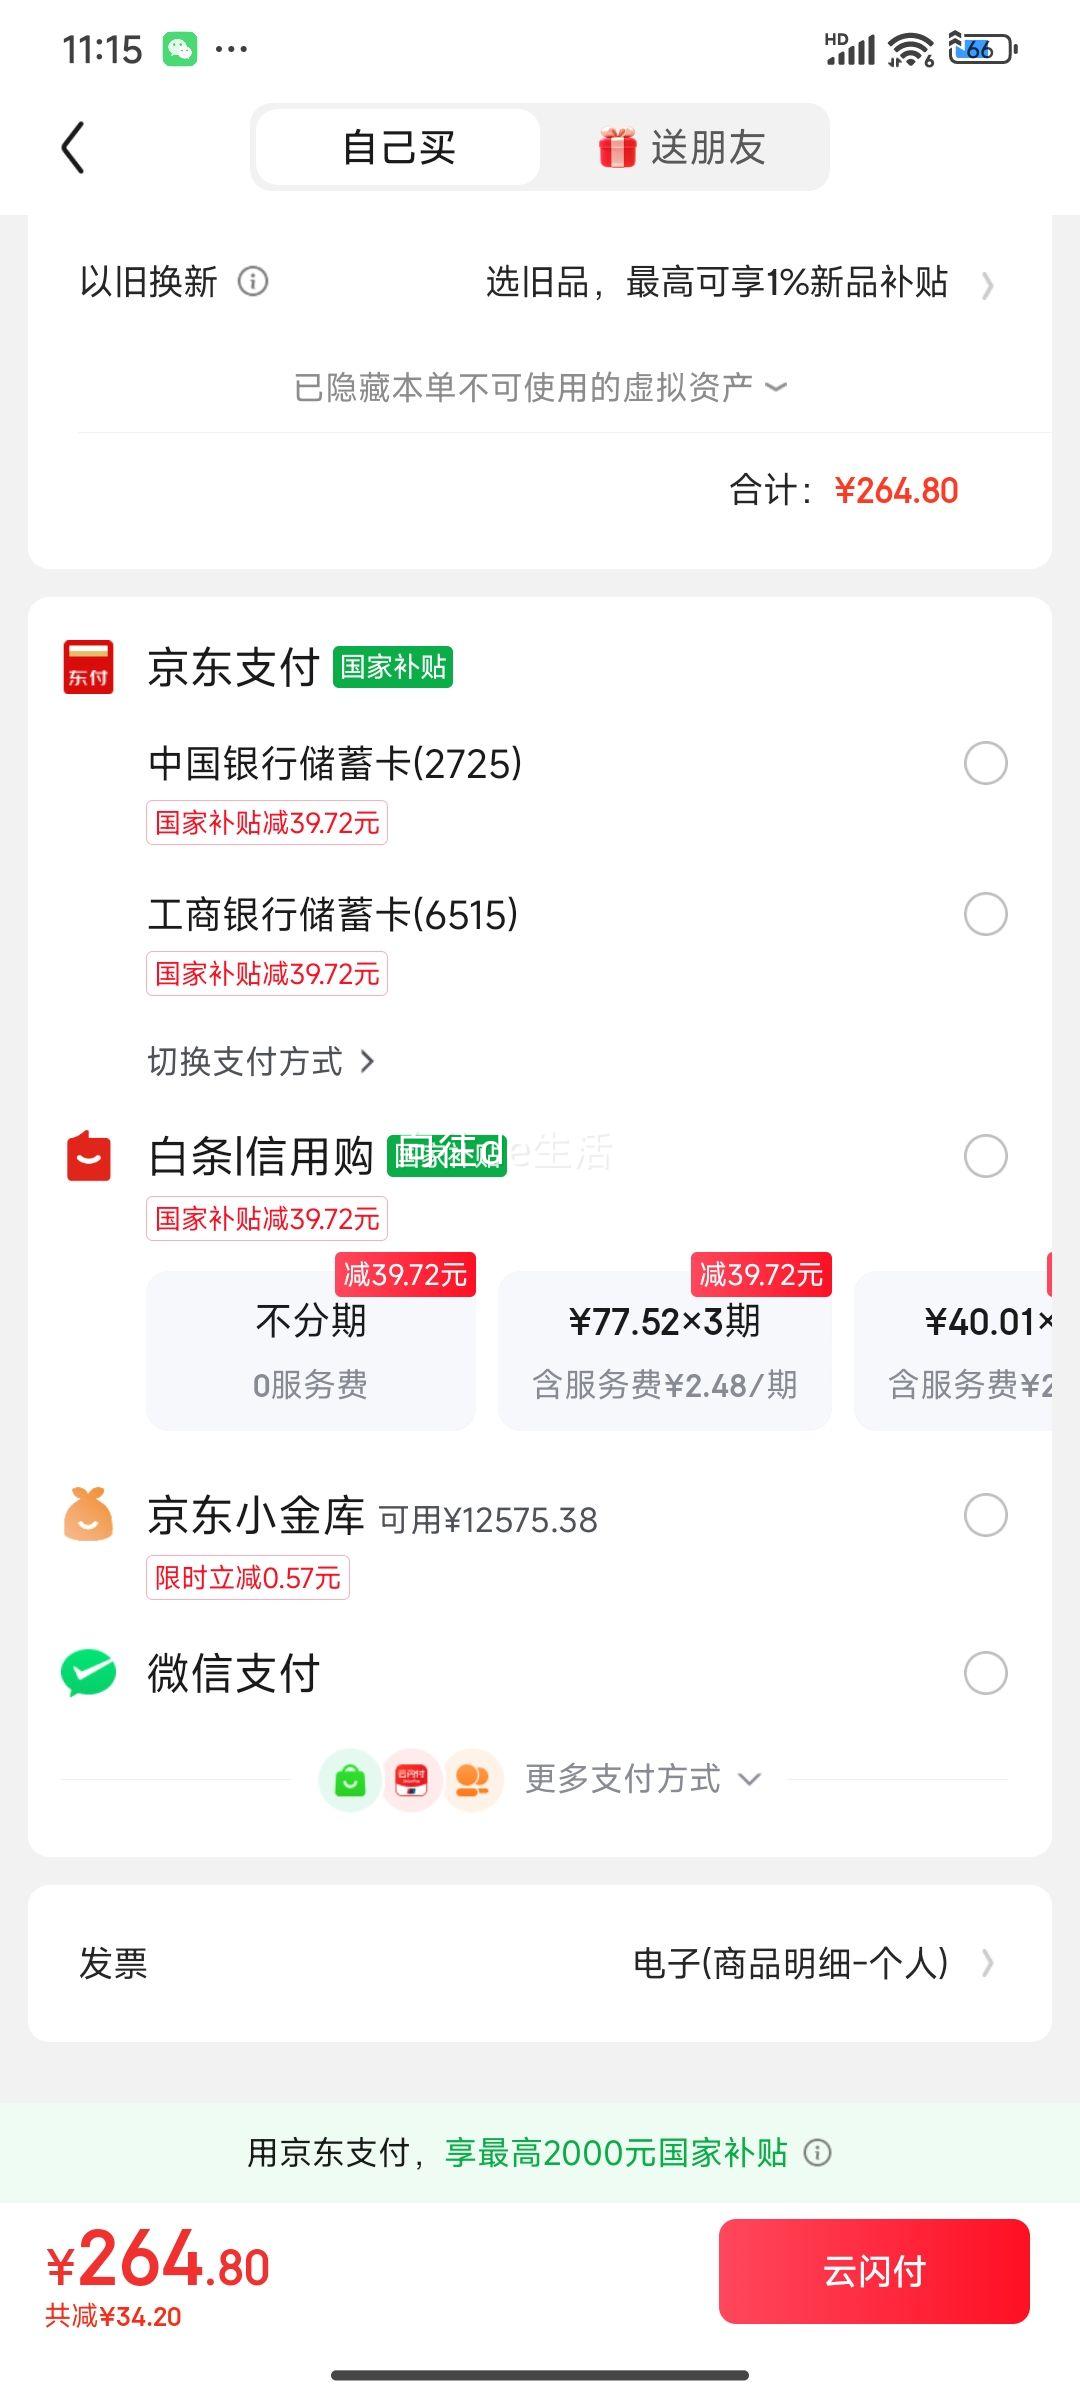
Task: Choose the ¥77.52×3期 installment option
Action: coord(665,1350)
